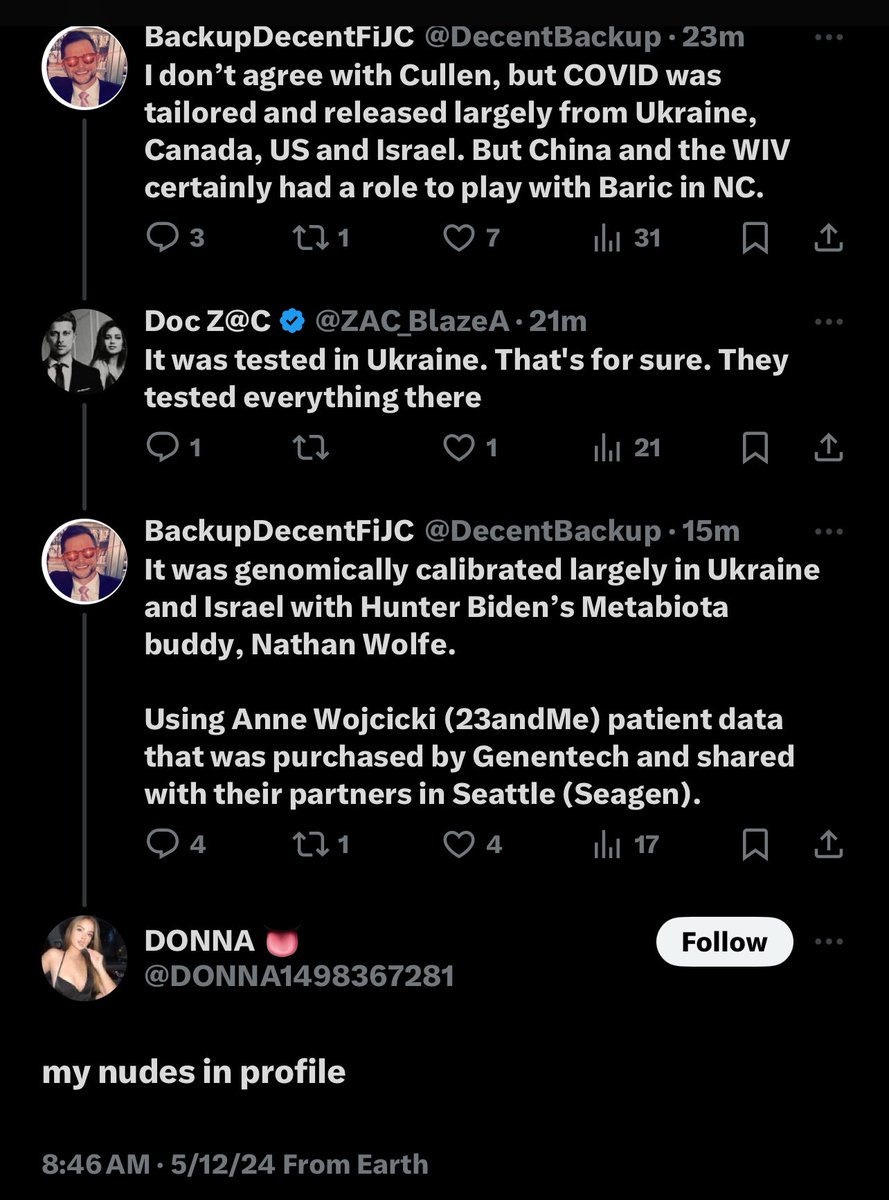Follow the DONNA account
This screenshot has height=1200, width=889.
pos(724,942)
